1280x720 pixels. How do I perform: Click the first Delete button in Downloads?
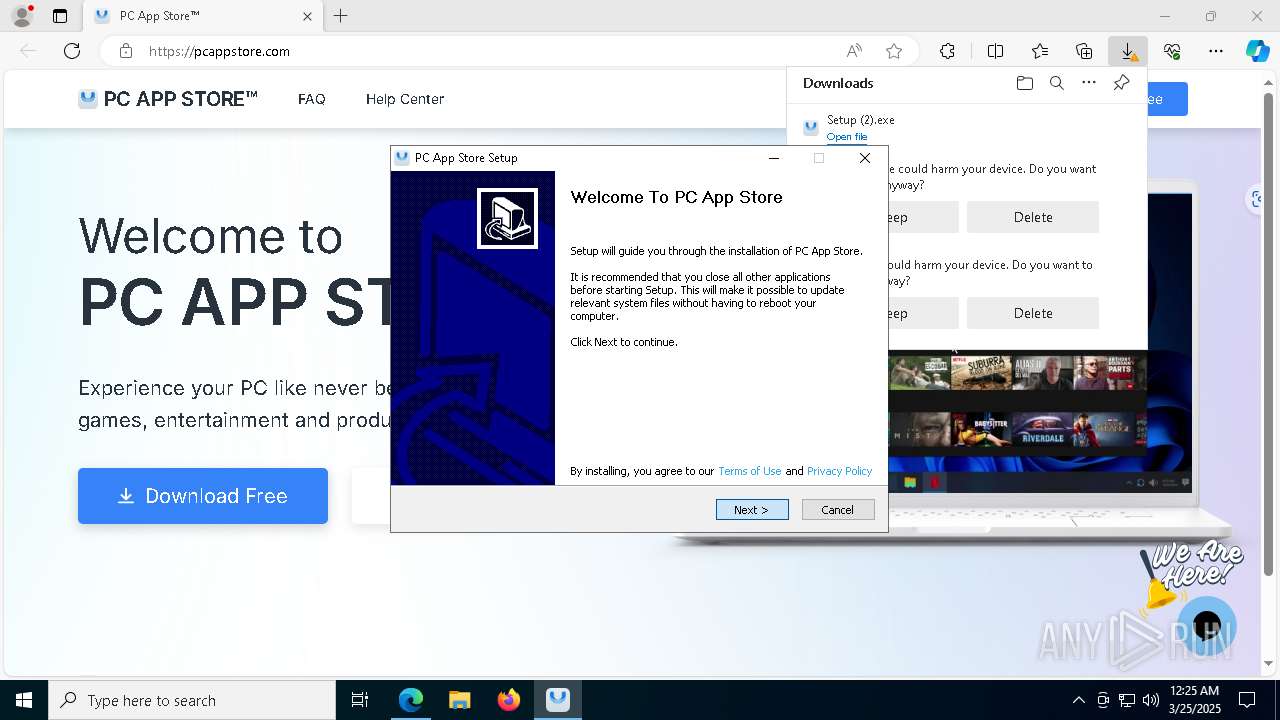pyautogui.click(x=1032, y=217)
